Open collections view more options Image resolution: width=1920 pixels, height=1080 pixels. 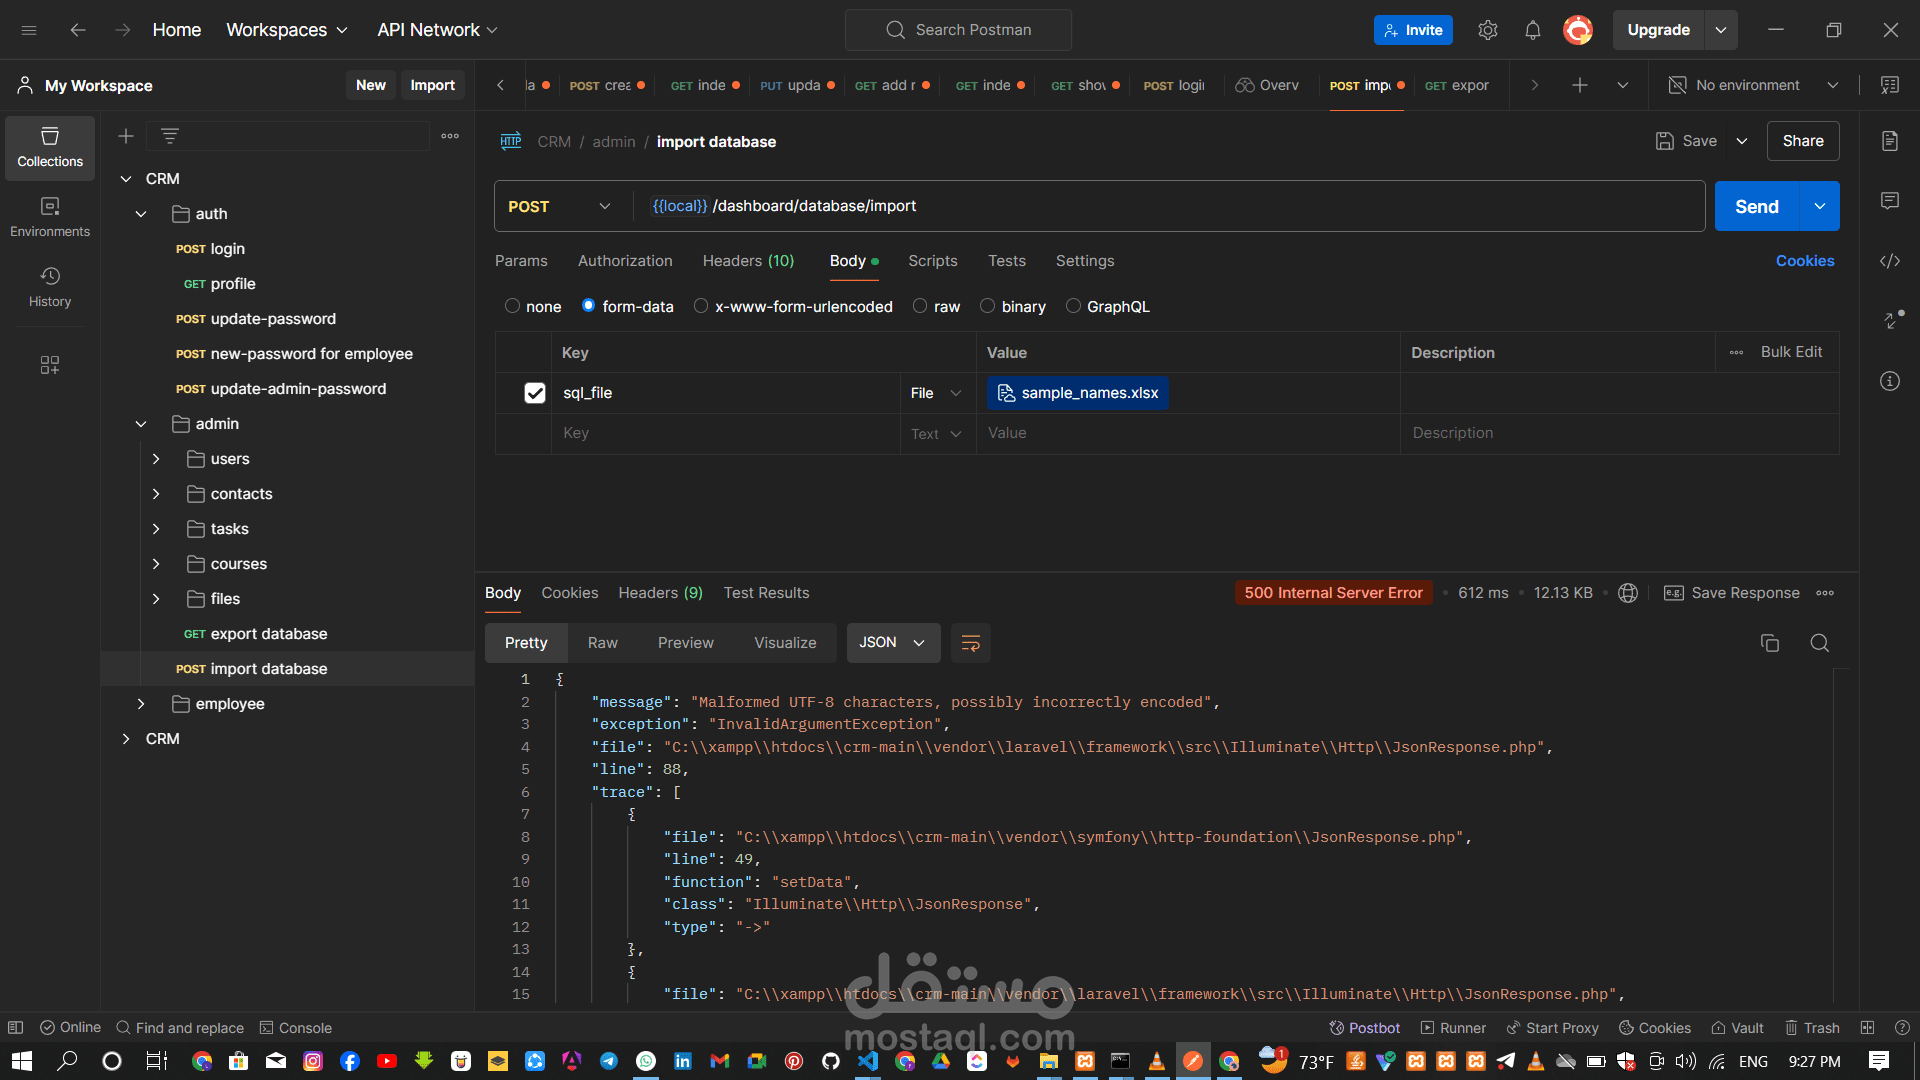[450, 136]
